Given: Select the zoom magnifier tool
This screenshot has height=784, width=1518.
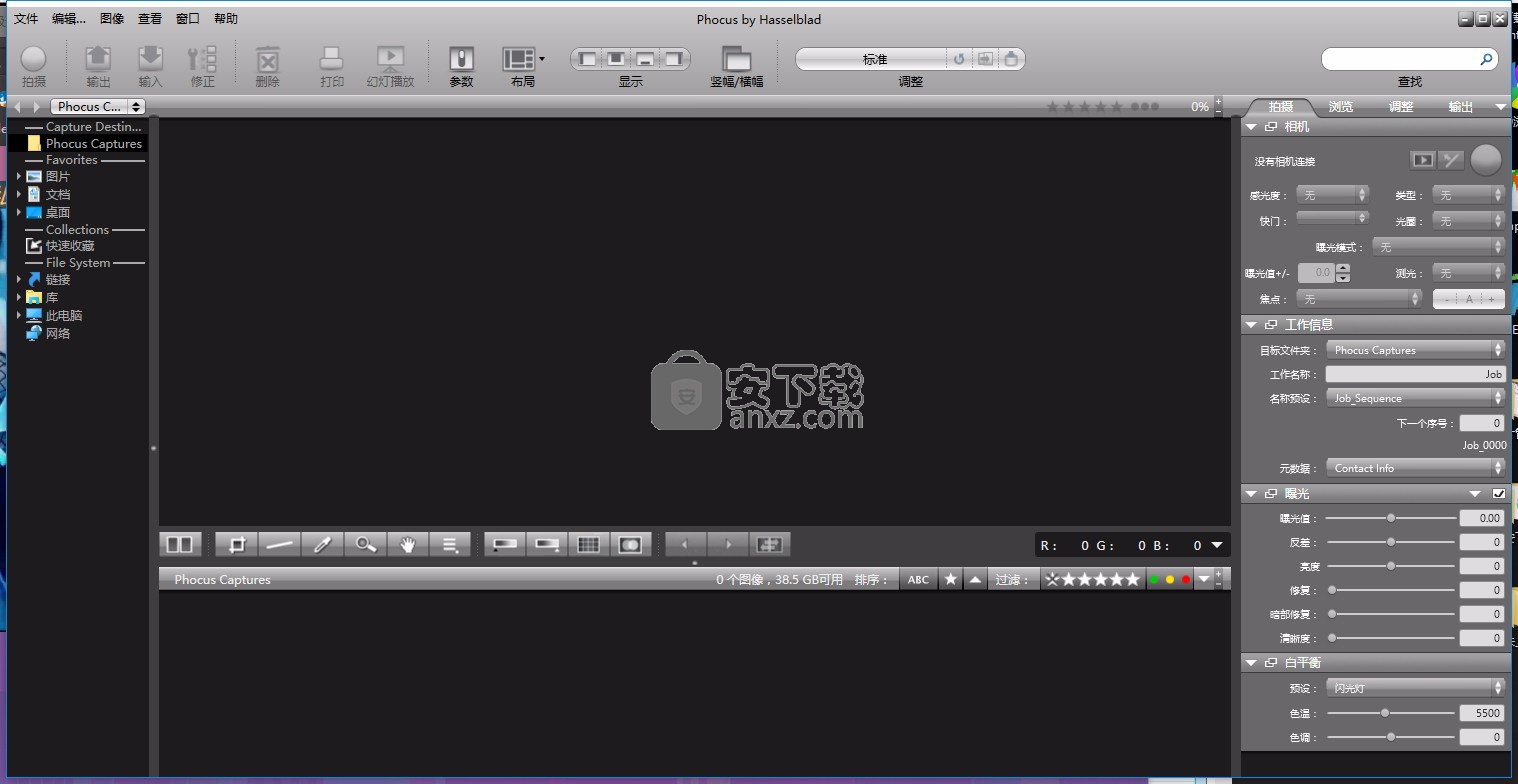Looking at the screenshot, I should 365,544.
